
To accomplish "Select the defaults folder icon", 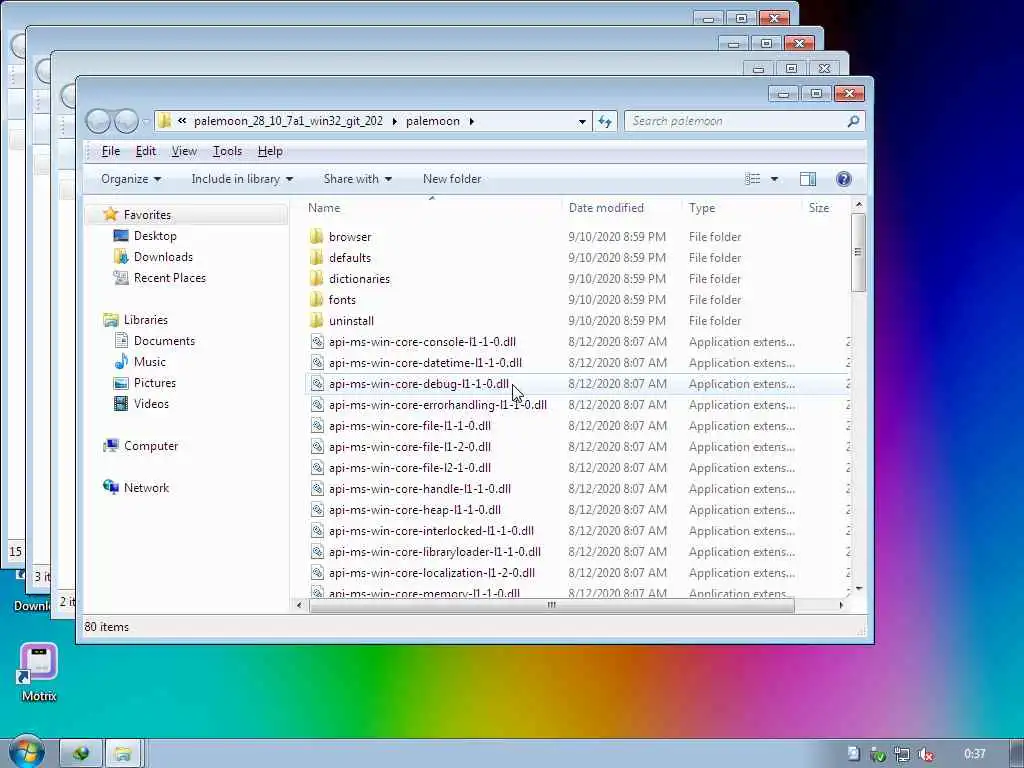I will (317, 257).
